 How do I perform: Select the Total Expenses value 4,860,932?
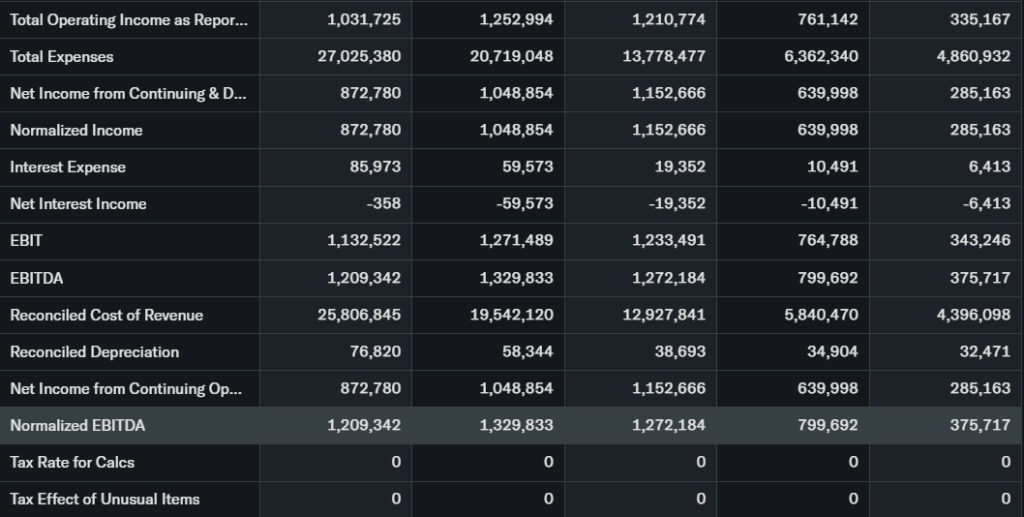[x=973, y=57]
